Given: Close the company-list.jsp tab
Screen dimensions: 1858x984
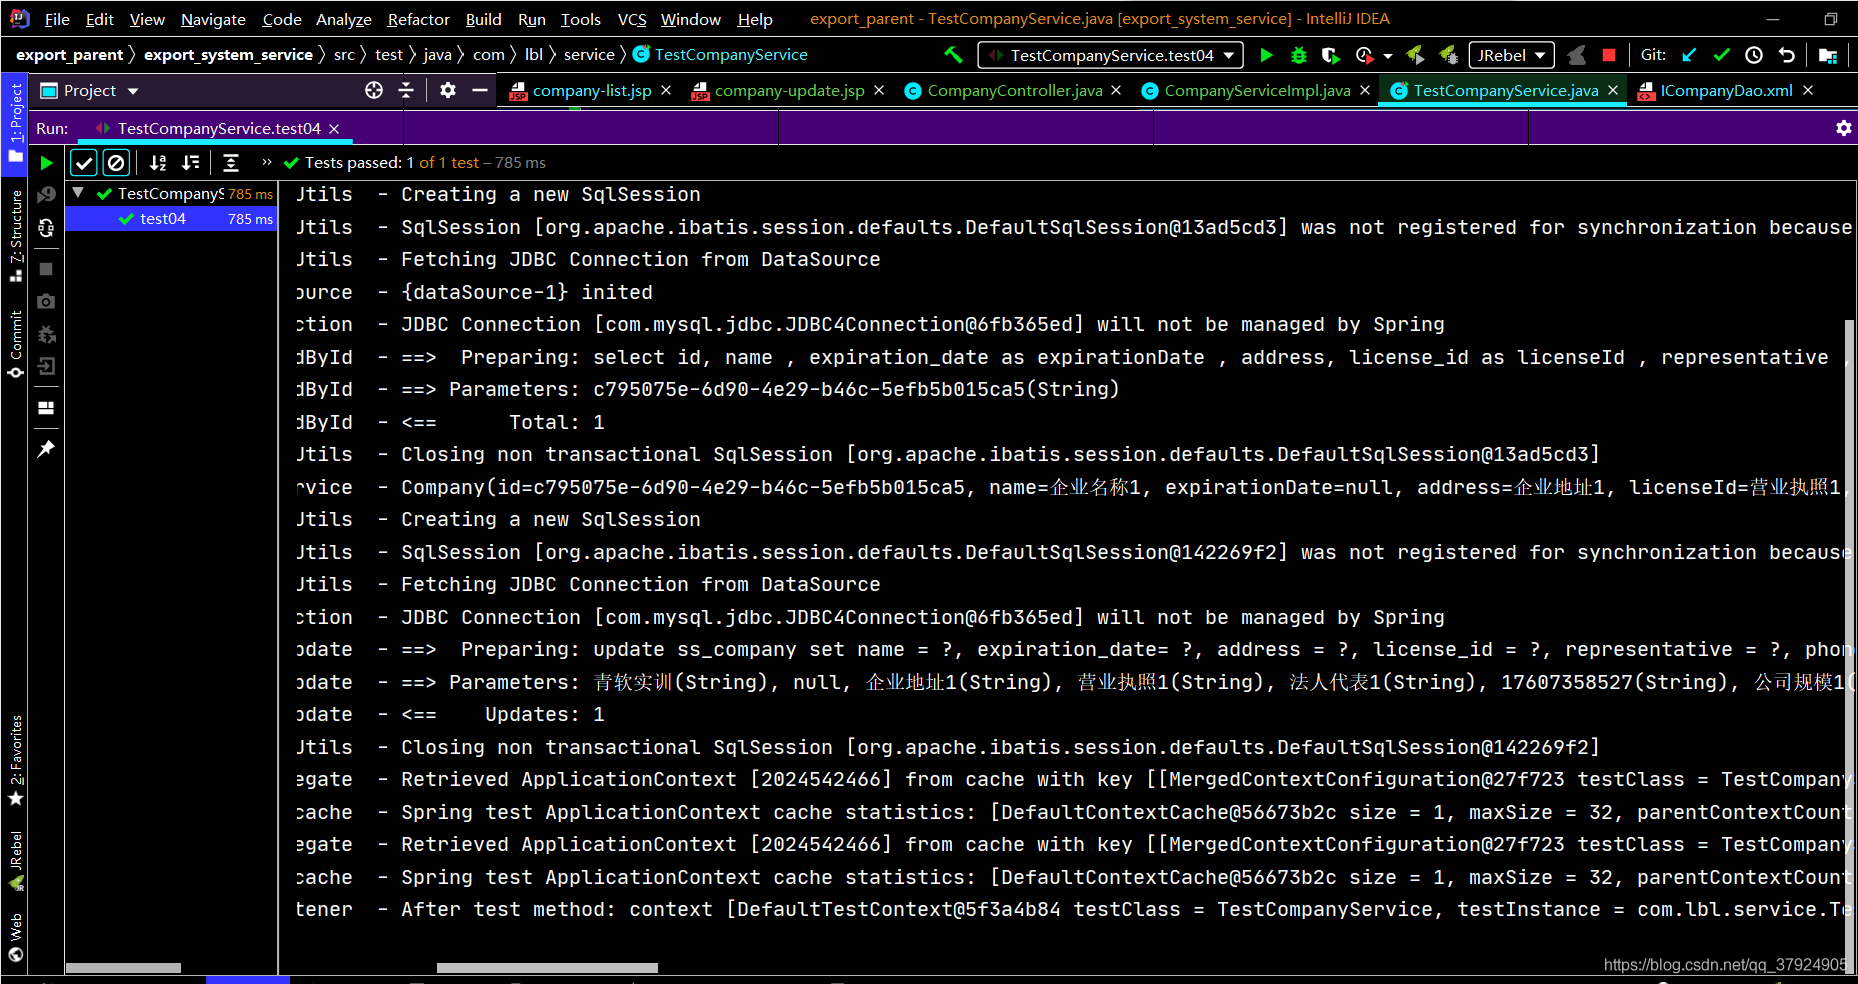Looking at the screenshot, I should click(666, 90).
